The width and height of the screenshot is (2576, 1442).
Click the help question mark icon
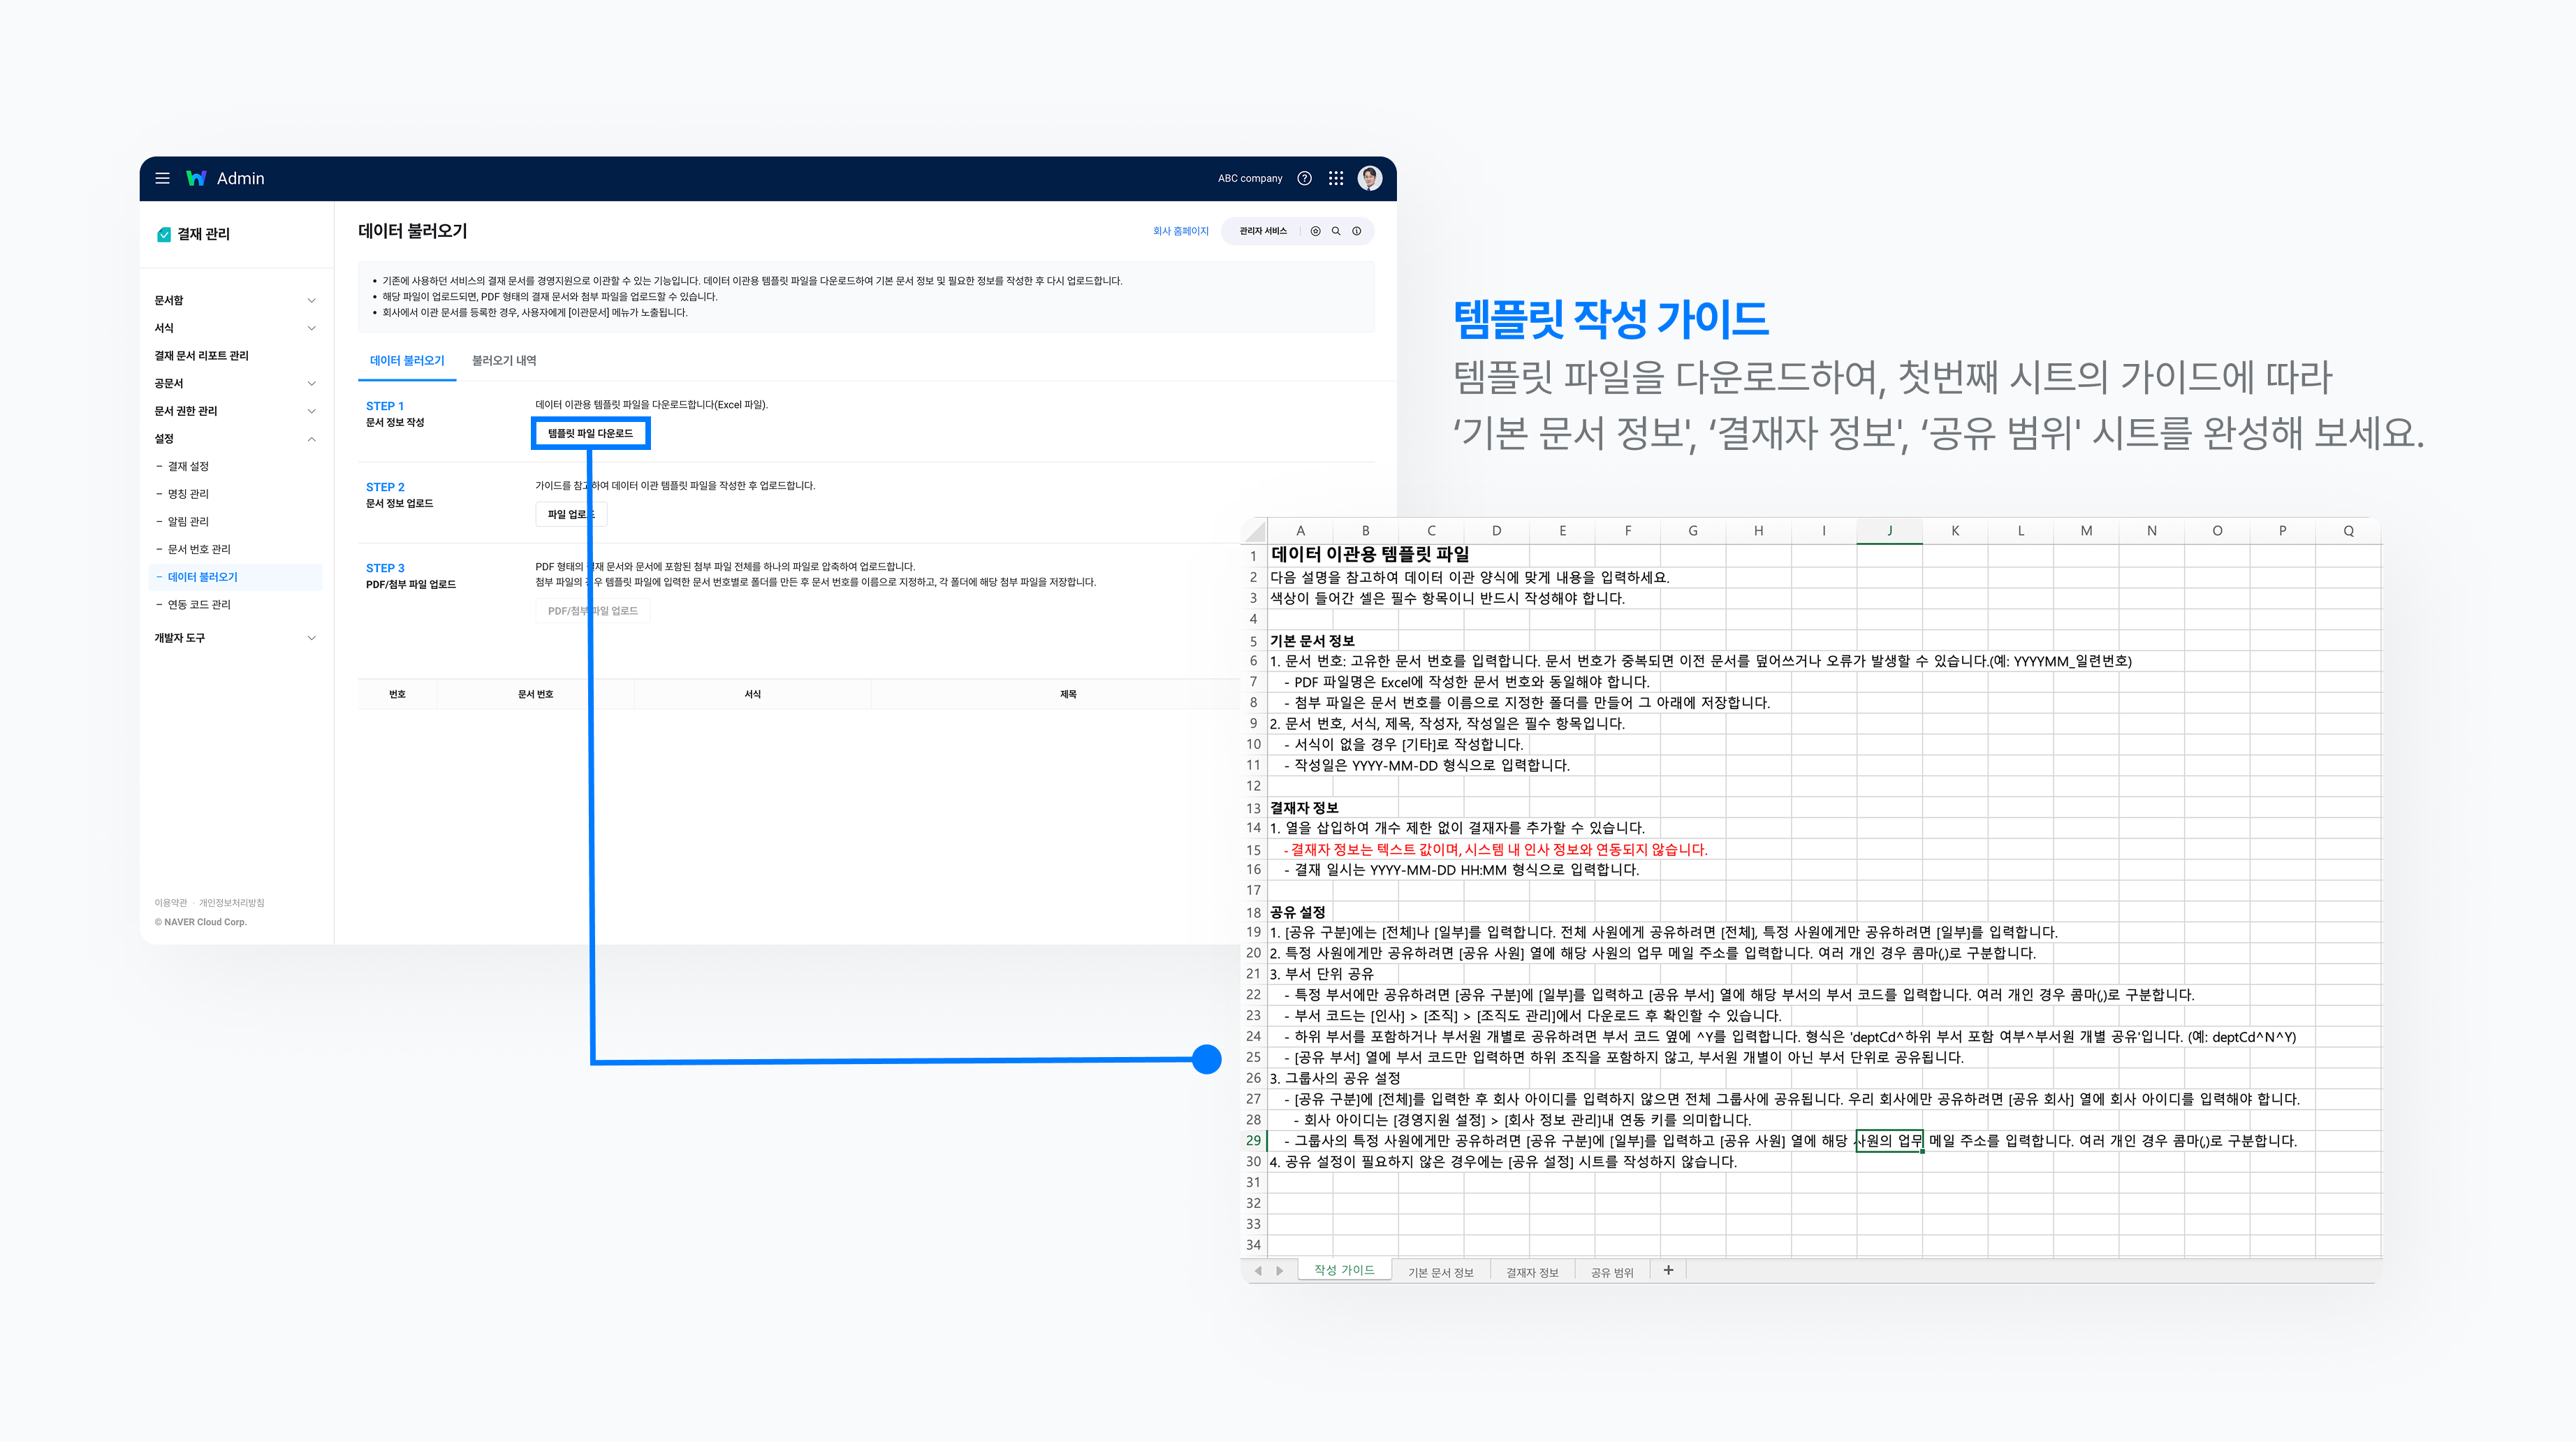(1304, 178)
